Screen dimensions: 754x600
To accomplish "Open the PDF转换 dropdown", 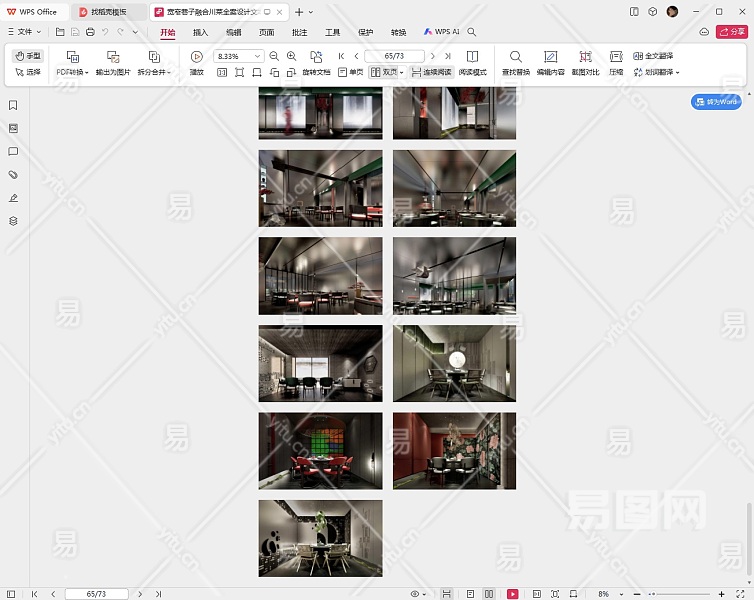I will [x=72, y=72].
